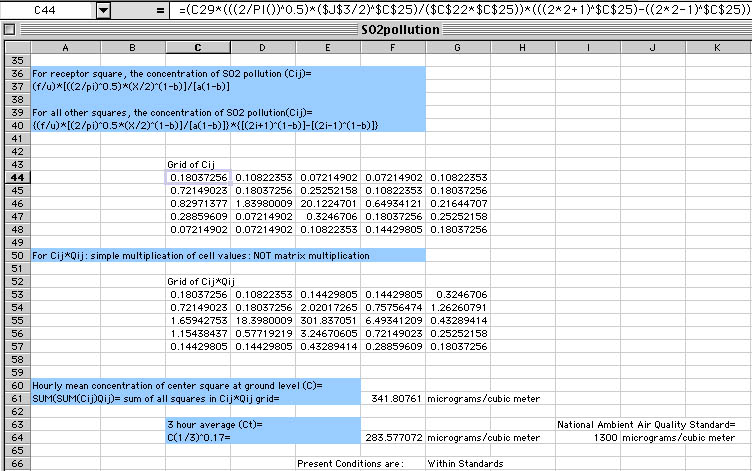Select the cell with value 1.15438437

[198, 333]
